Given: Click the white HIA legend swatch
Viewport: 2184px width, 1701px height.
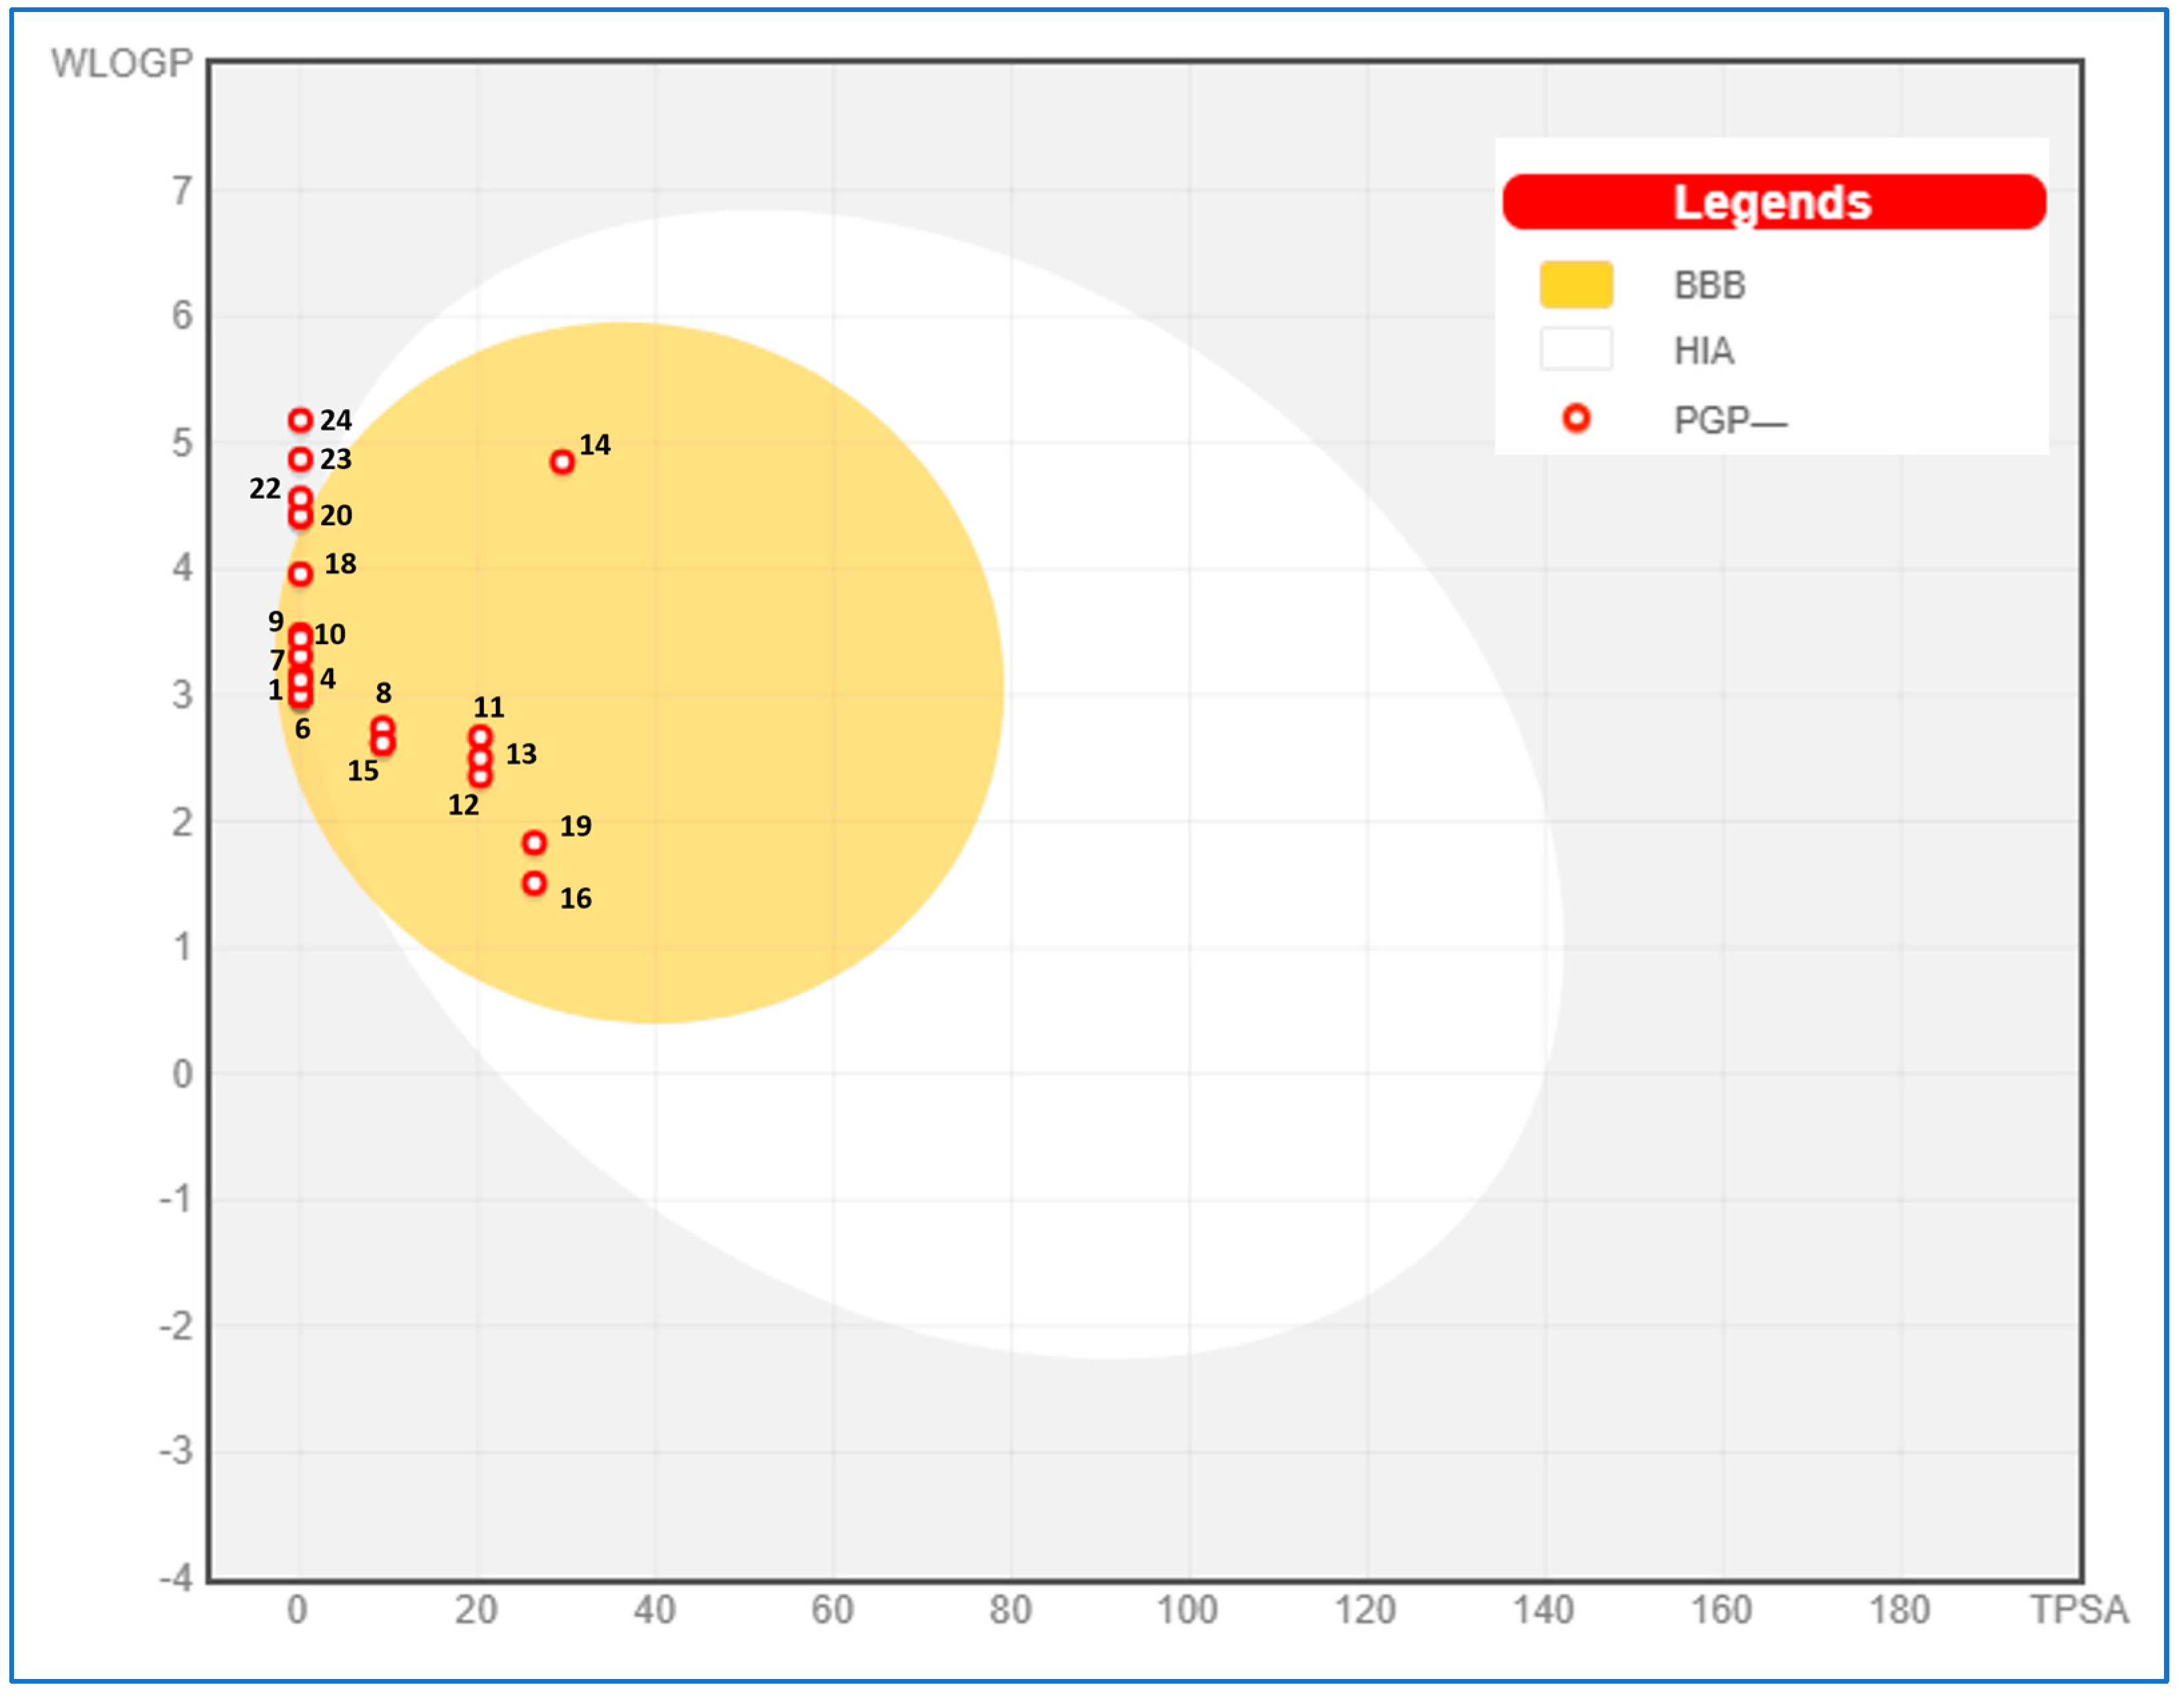Looking at the screenshot, I should click(x=1576, y=350).
